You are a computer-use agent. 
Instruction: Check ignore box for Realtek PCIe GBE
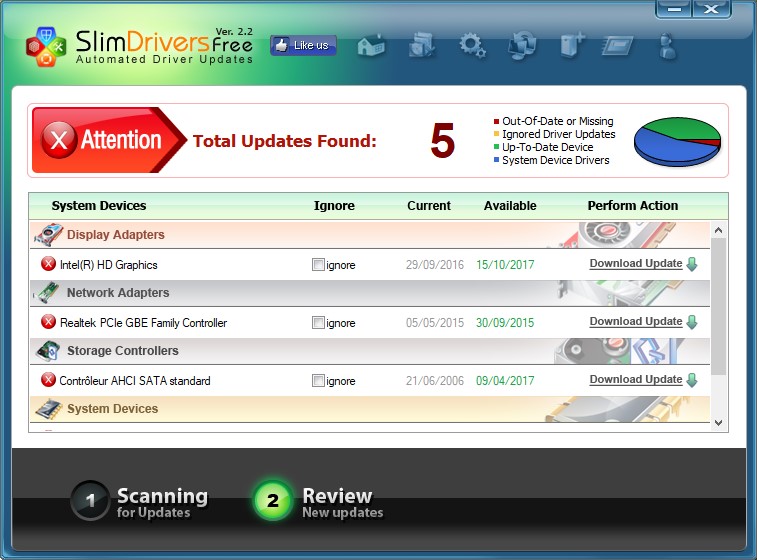click(318, 323)
